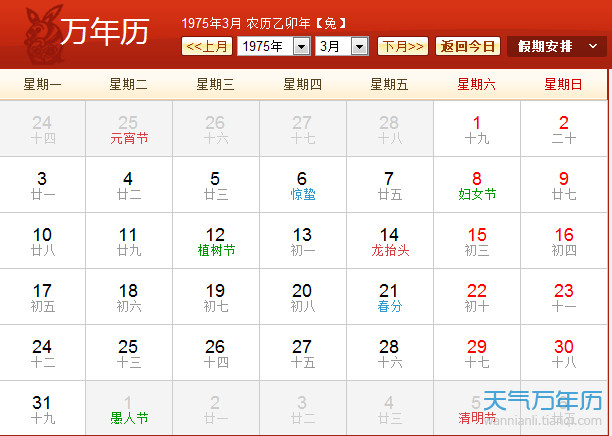Select March 22 初十

click(477, 297)
